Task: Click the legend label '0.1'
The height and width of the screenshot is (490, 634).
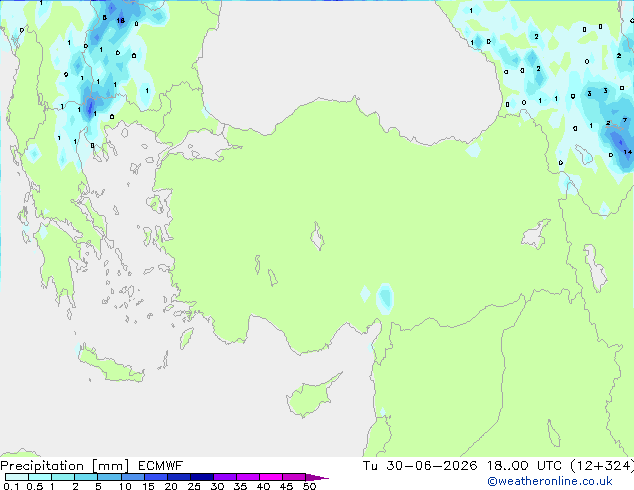Action: tap(11, 486)
